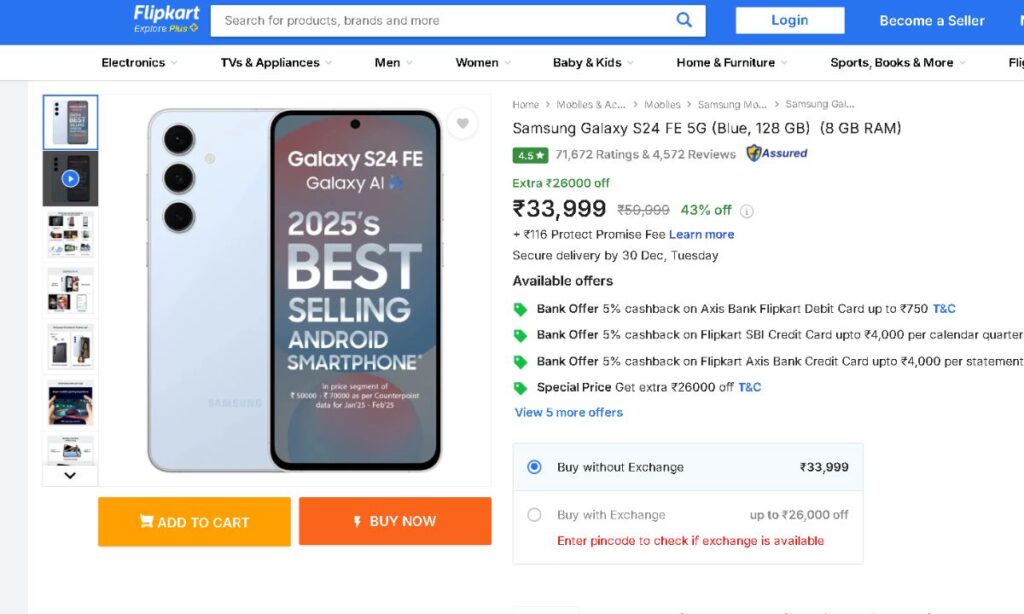Viewport: 1024px width, 614px height.
Task: Click the search products input field
Action: pos(440,20)
